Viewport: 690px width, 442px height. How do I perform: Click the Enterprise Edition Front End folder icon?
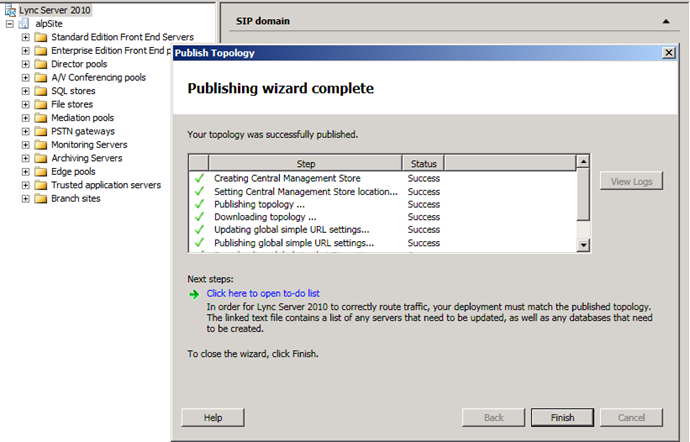[x=41, y=51]
